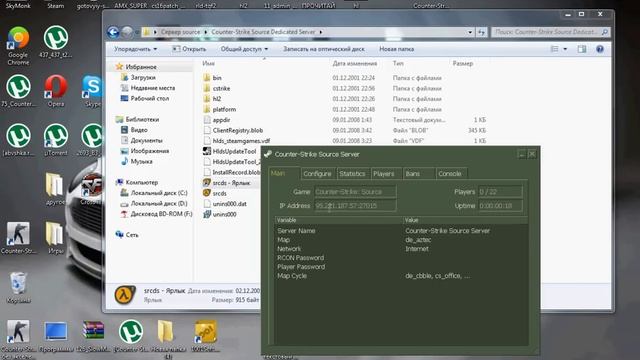The image size is (640, 360).
Task: Switch to the Configure tab
Action: 317,173
